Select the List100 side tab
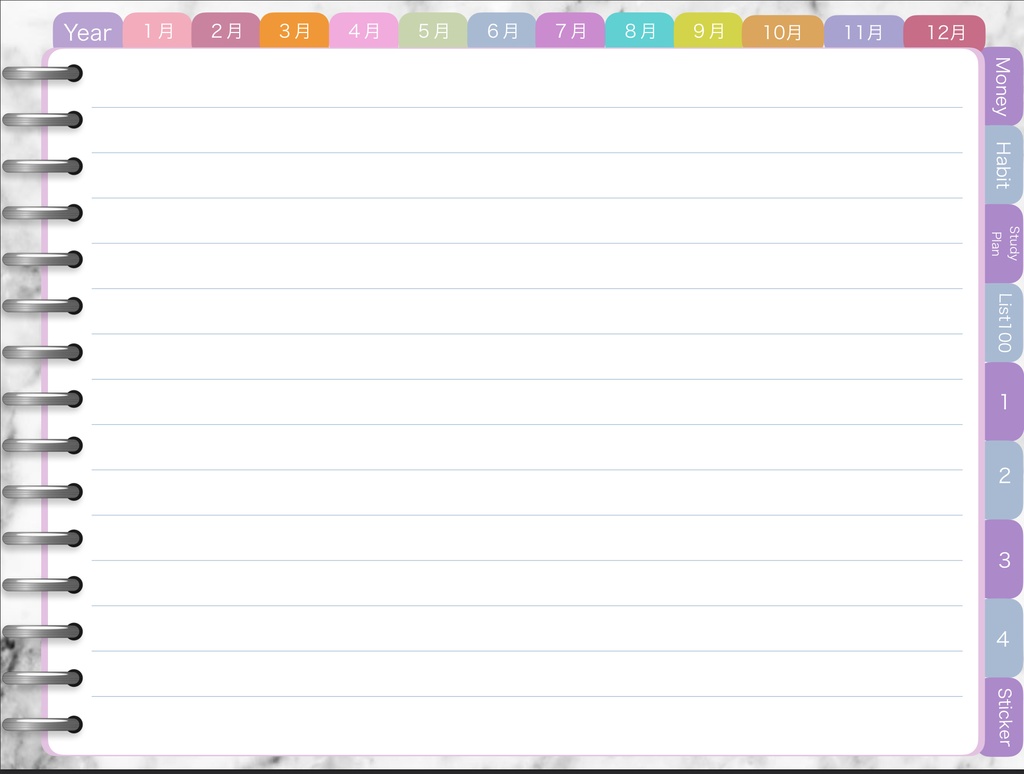Image resolution: width=1024 pixels, height=774 pixels. (1003, 323)
